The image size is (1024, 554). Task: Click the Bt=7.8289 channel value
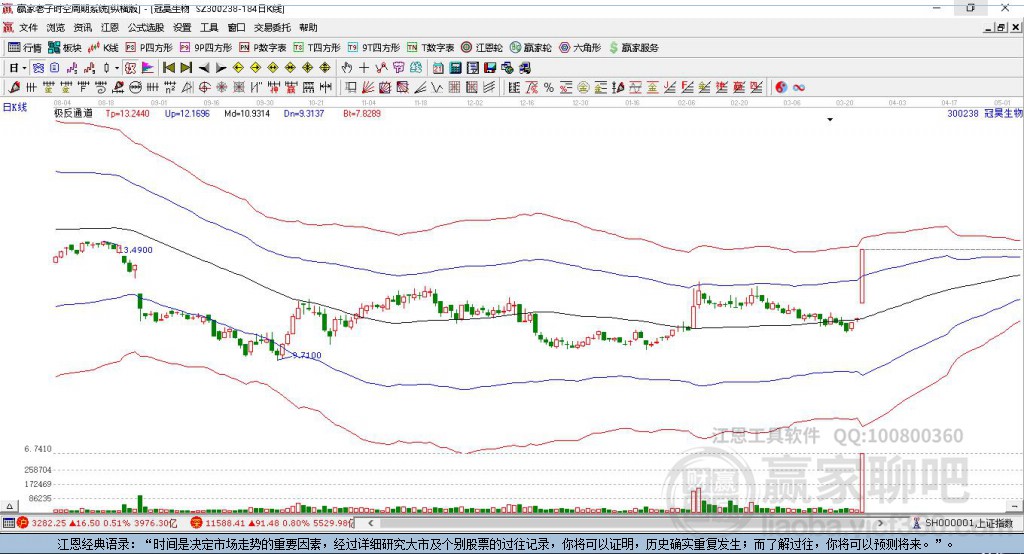[362, 114]
